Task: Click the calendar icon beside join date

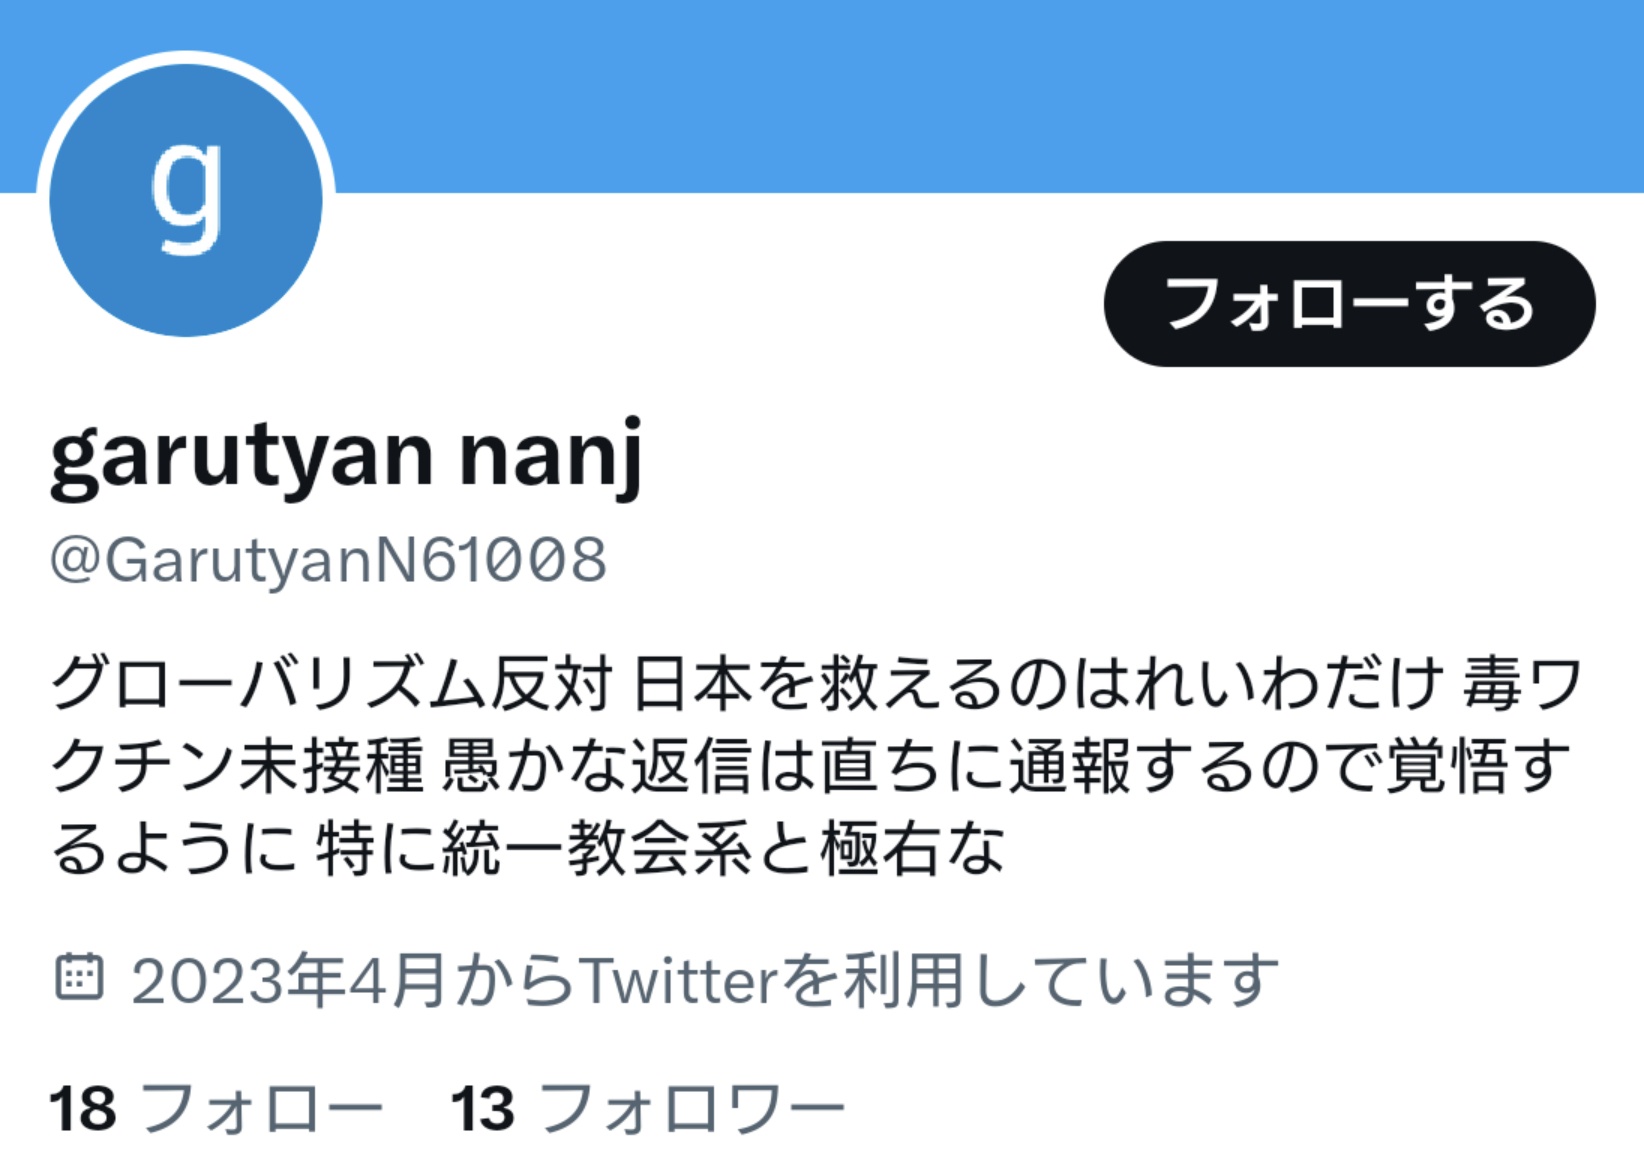Action: point(79,978)
